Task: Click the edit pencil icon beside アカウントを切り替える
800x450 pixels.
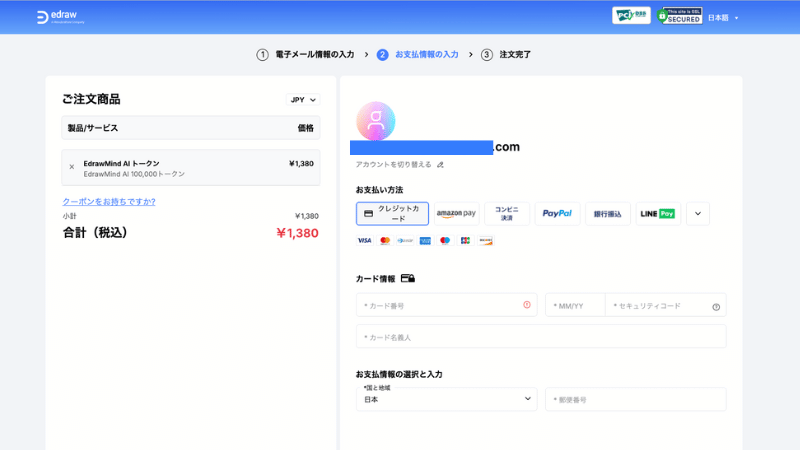Action: coord(440,165)
